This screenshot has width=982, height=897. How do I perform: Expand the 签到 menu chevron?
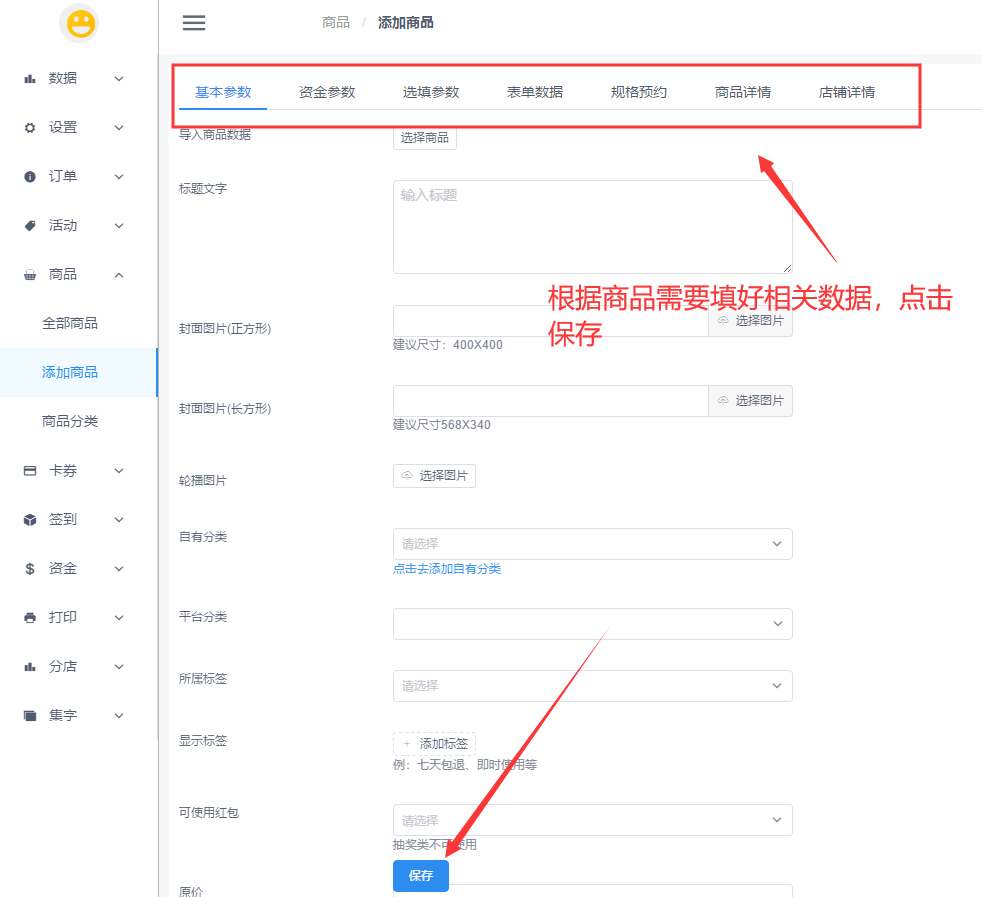(x=119, y=519)
